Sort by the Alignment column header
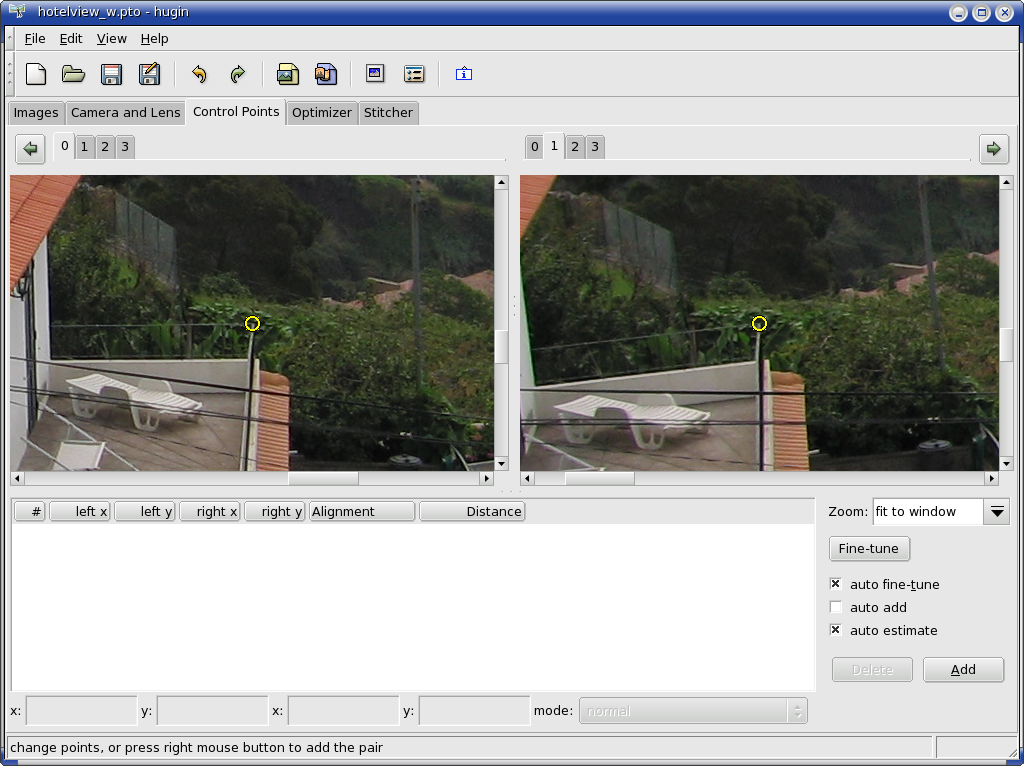 362,512
